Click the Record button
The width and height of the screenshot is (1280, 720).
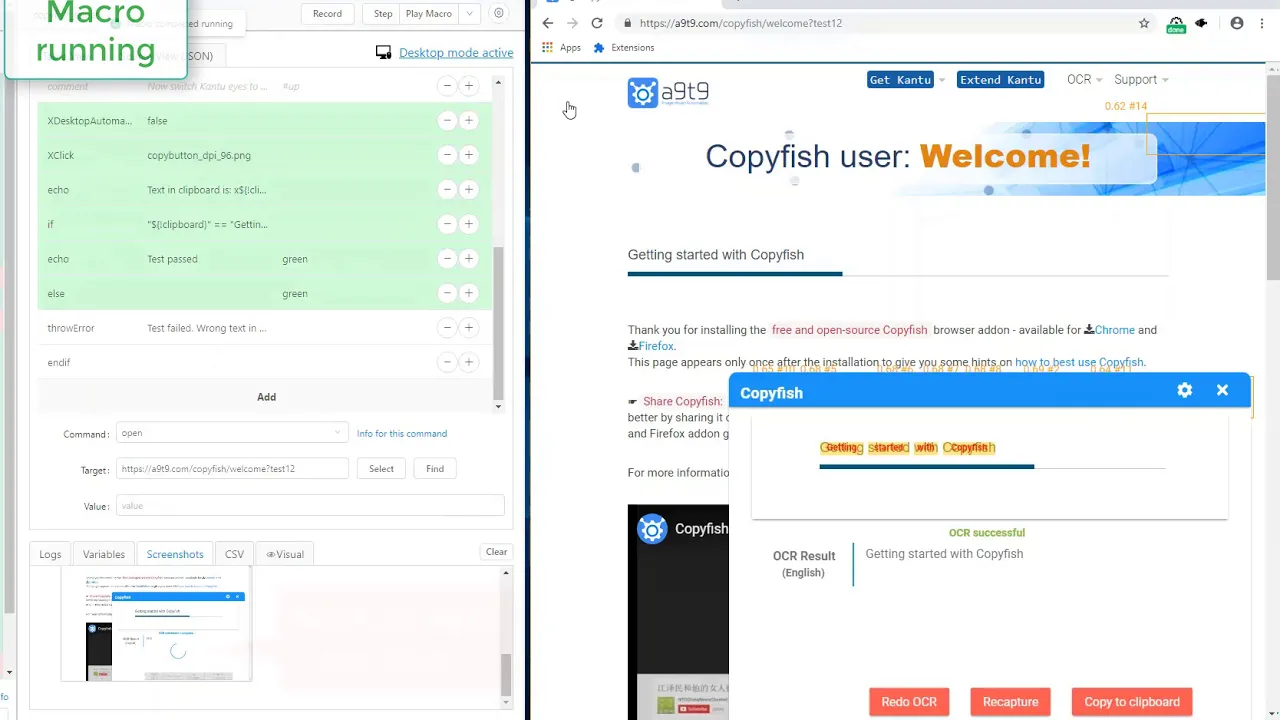[x=327, y=14]
